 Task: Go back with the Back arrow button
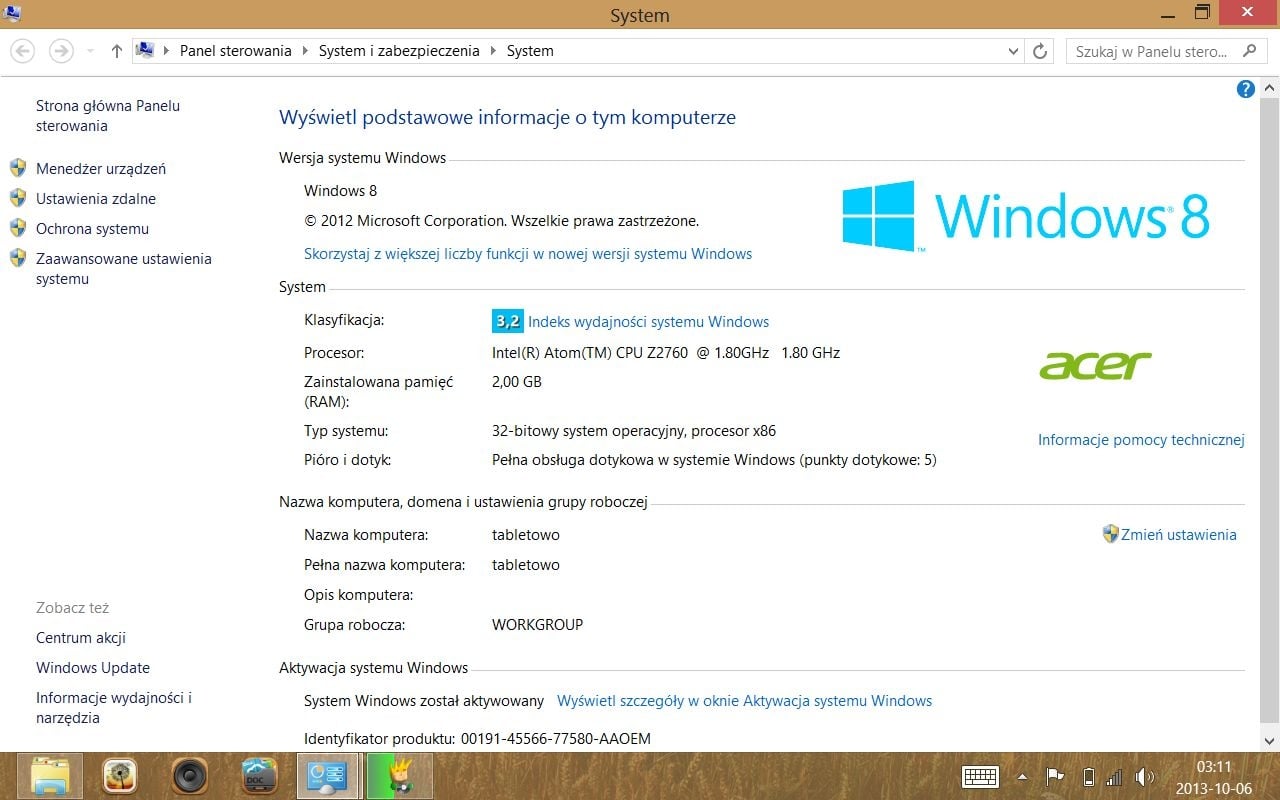point(22,51)
